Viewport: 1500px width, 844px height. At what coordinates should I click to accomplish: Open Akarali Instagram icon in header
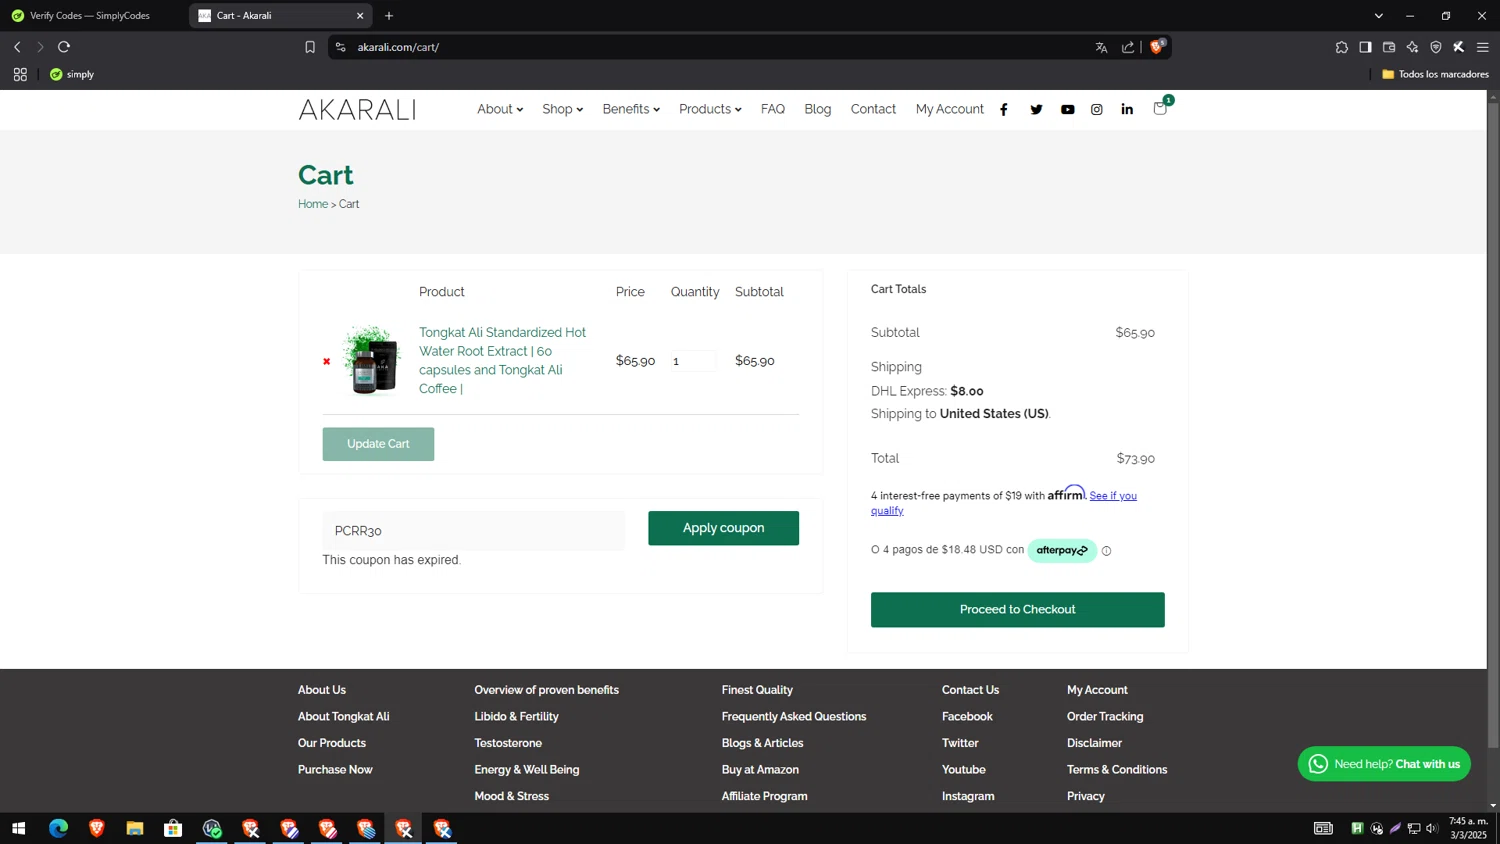pos(1097,110)
